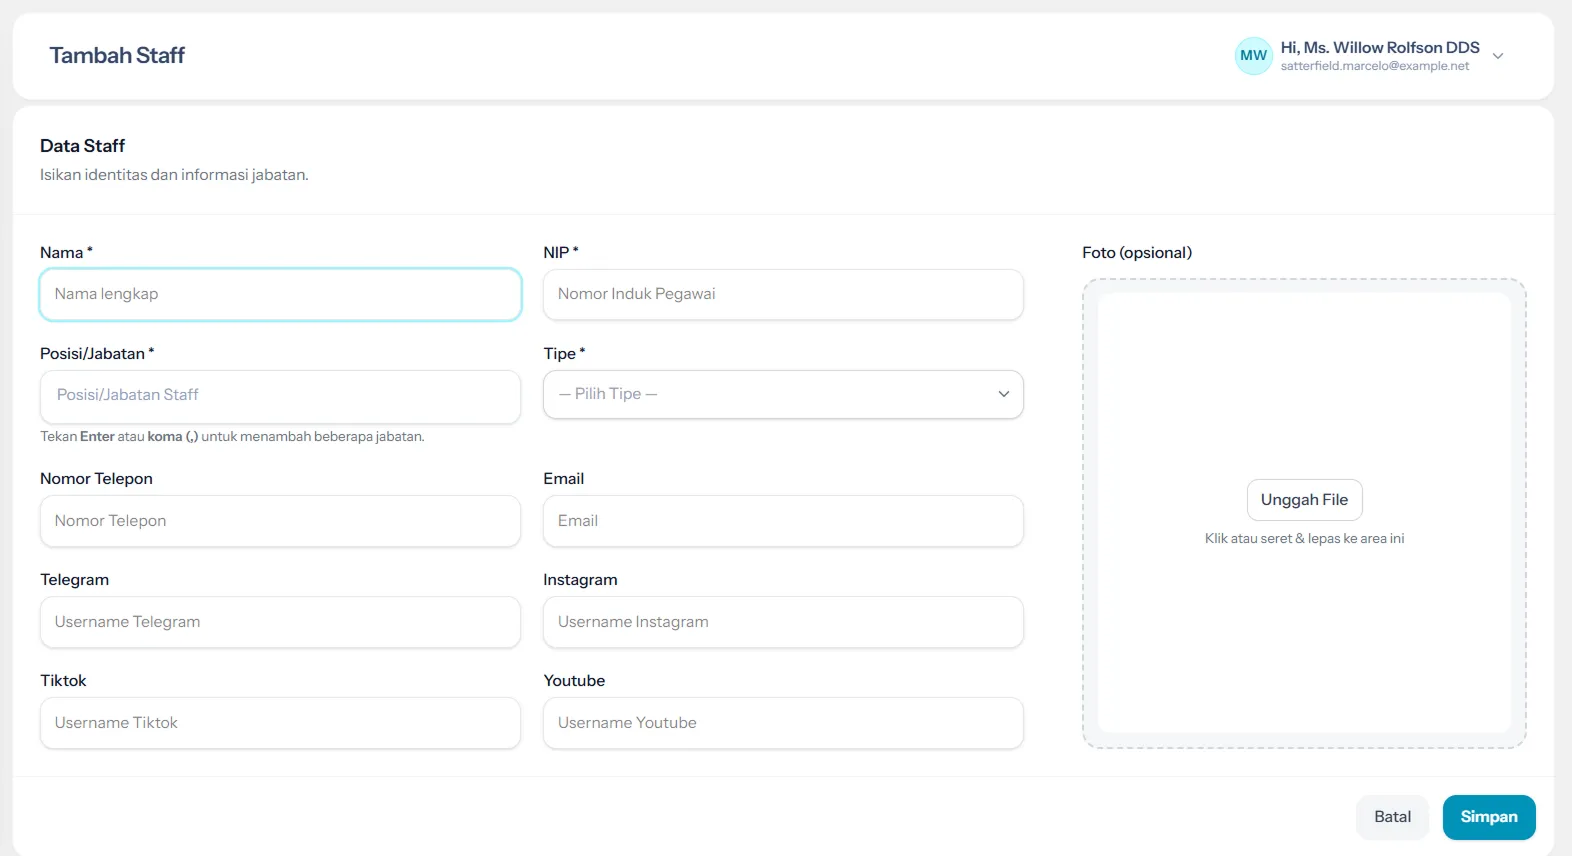Click the Tiktok field label
This screenshot has height=856, width=1572.
[x=63, y=681]
